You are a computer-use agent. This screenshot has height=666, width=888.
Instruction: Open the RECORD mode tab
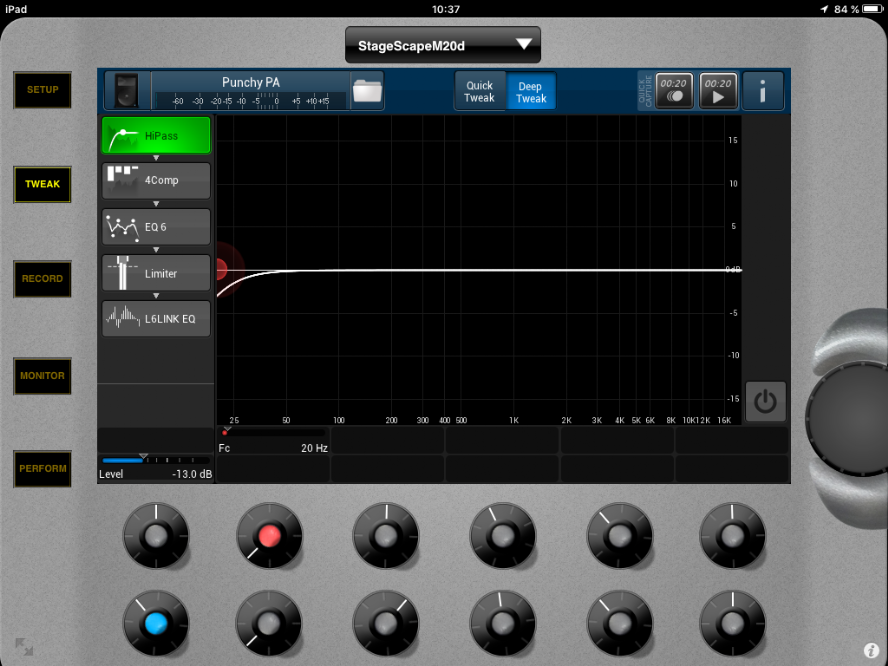click(x=42, y=279)
